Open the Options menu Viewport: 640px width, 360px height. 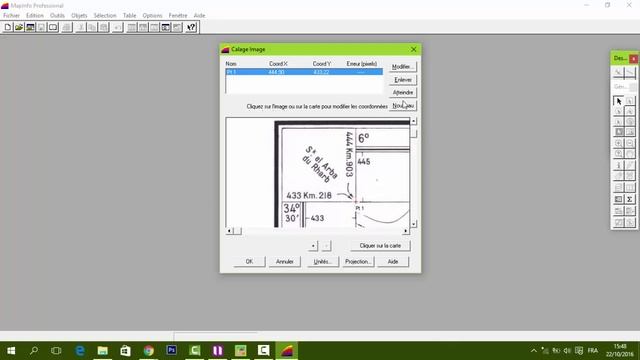152,16
